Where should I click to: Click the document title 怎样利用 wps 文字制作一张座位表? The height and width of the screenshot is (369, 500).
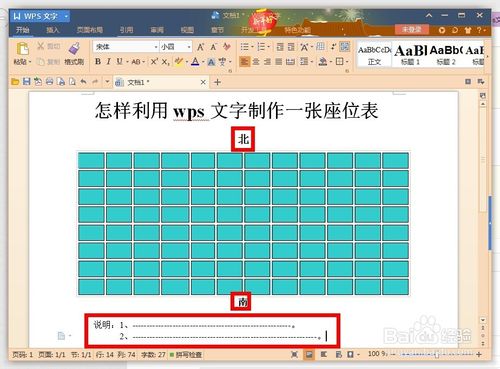(x=237, y=111)
